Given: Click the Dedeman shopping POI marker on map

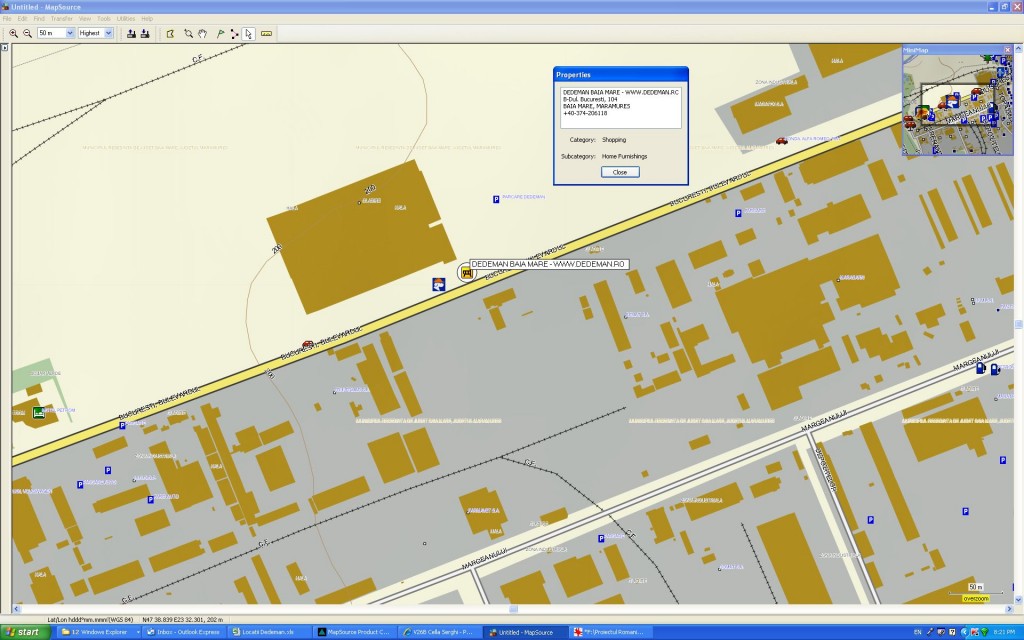Looking at the screenshot, I should click(x=466, y=272).
